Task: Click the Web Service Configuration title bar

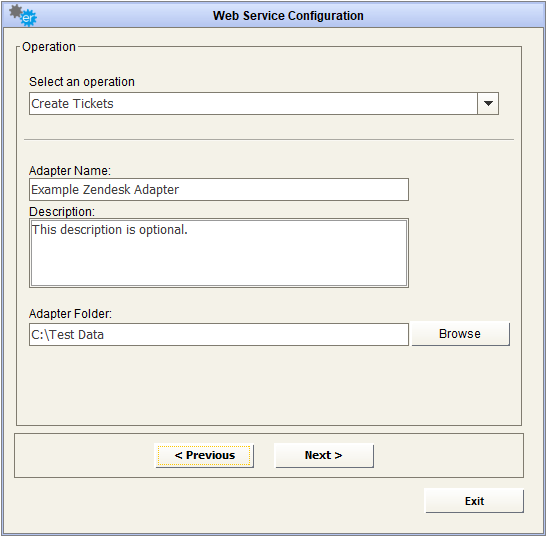Action: click(x=274, y=15)
